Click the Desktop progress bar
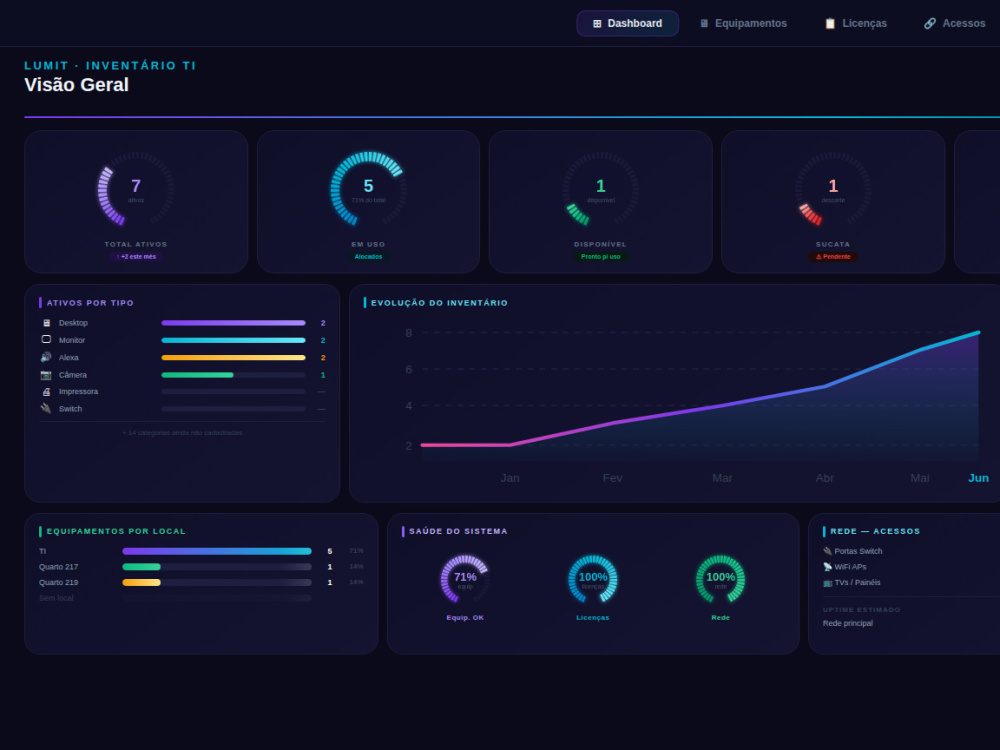The height and width of the screenshot is (750, 1000). [x=233, y=323]
